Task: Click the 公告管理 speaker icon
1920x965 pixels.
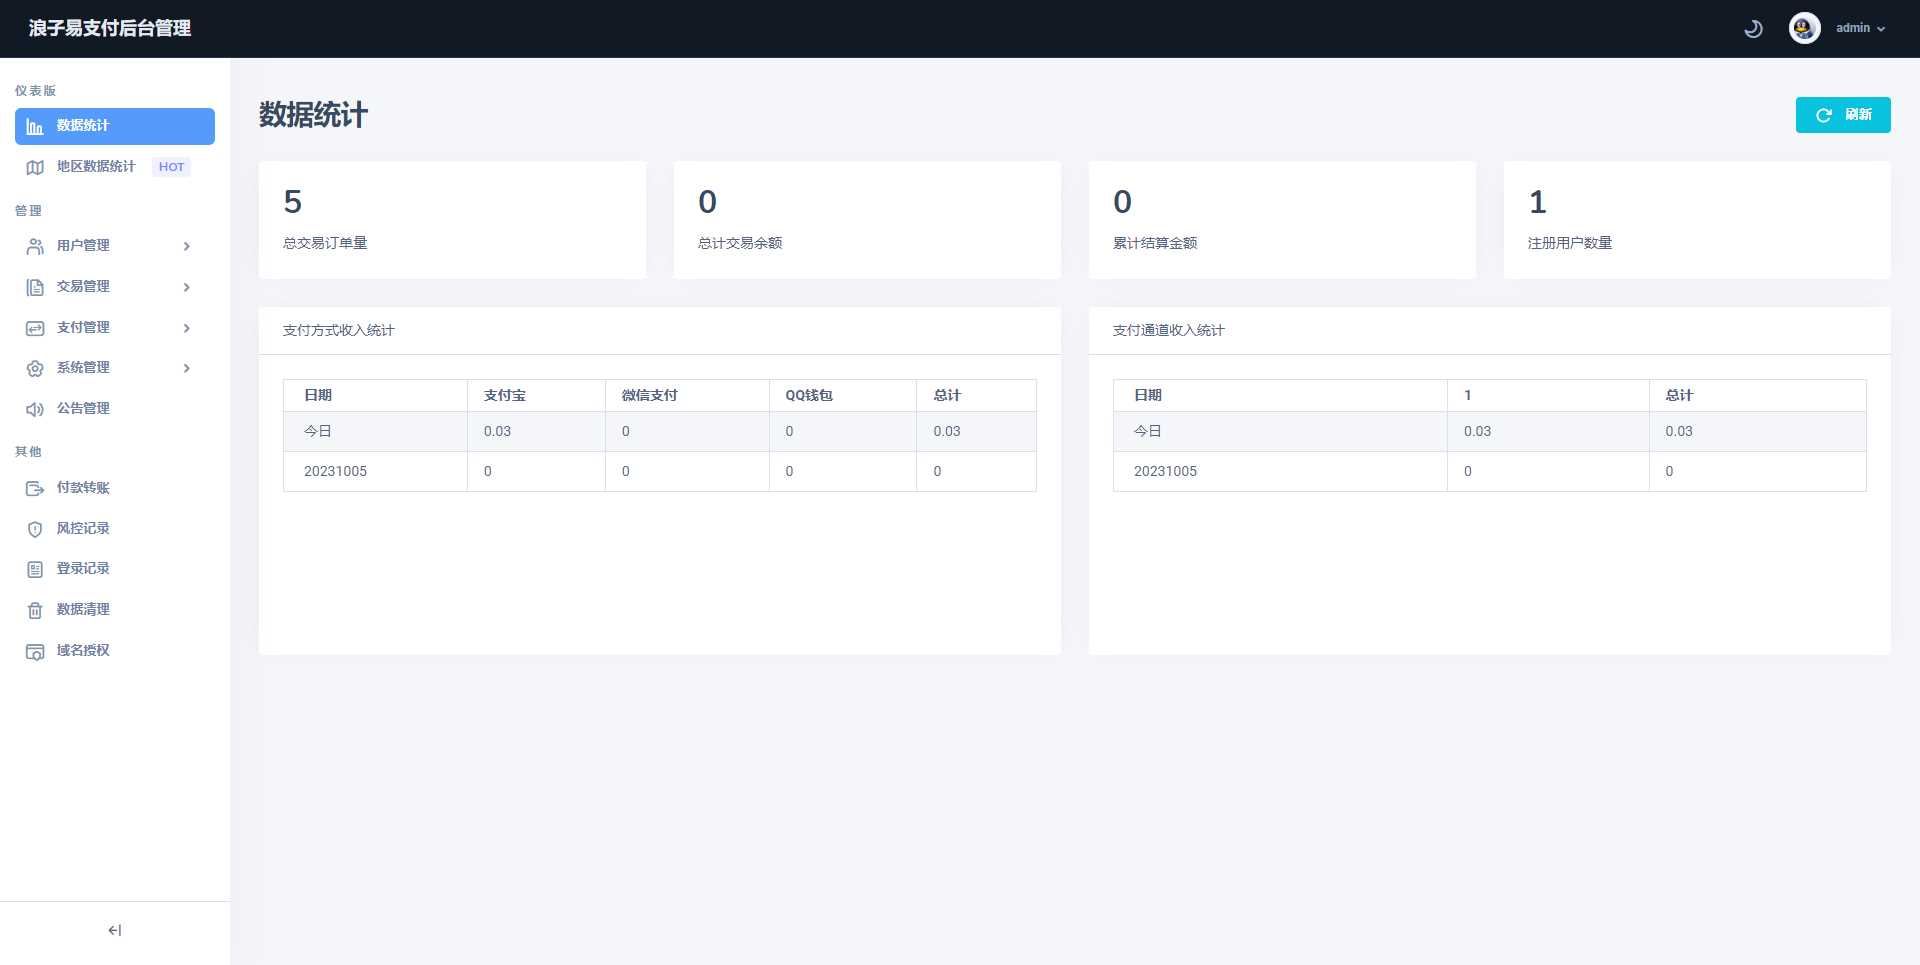Action: click(35, 409)
